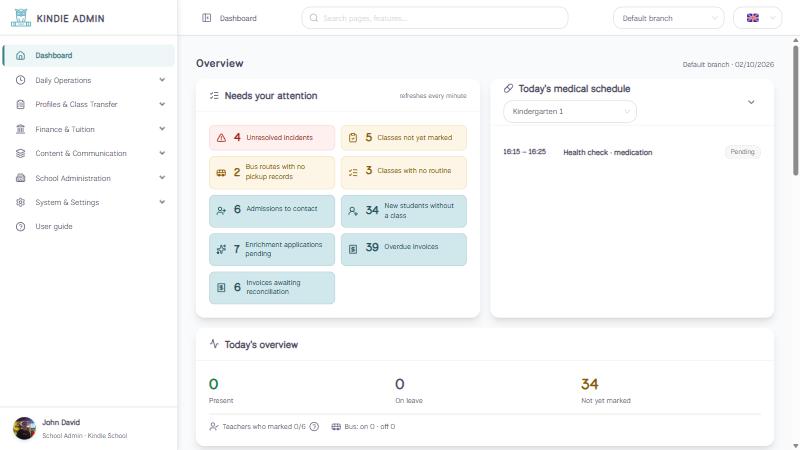800x450 pixels.
Task: Open the Kindergarten 1 class dropdown
Action: coord(570,111)
